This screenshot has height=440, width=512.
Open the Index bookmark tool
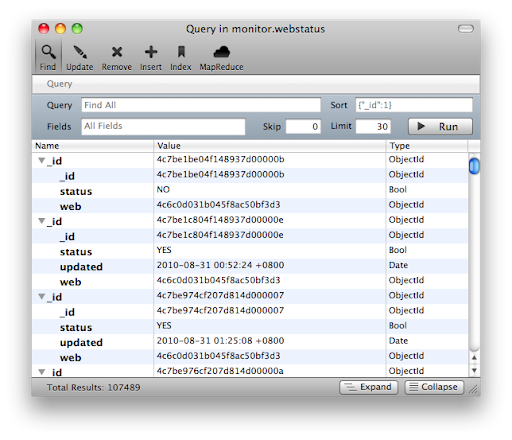tap(181, 57)
